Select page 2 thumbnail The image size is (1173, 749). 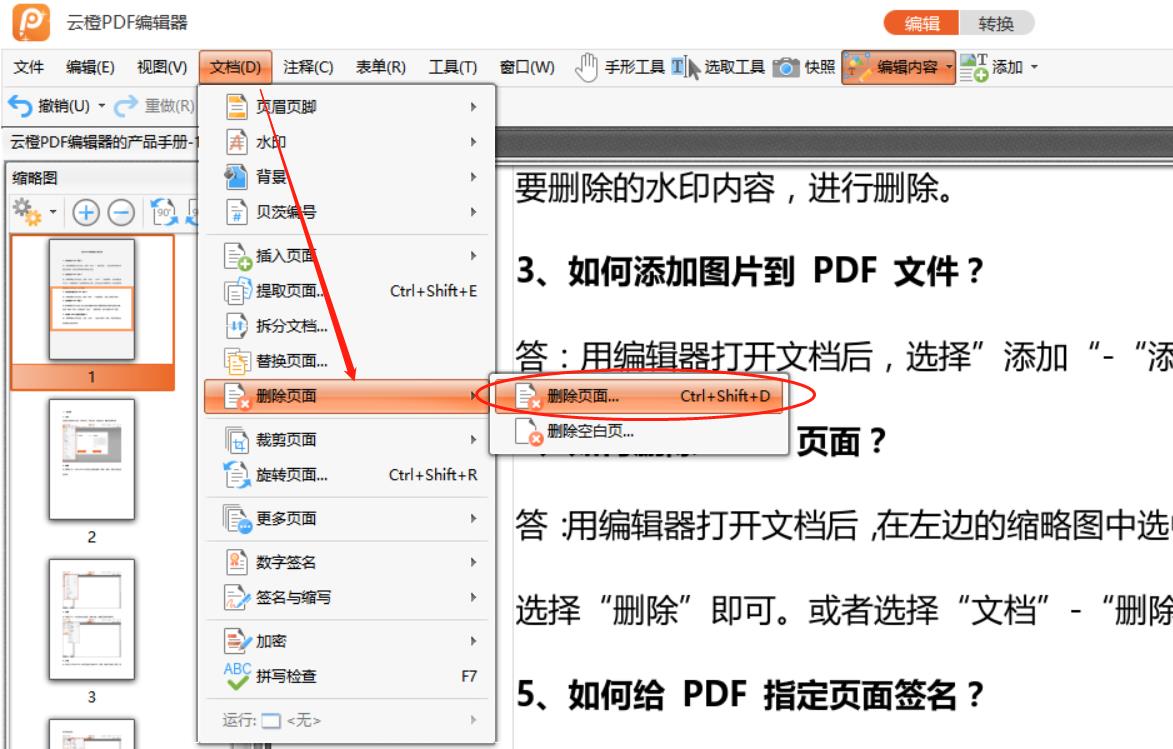tap(92, 459)
